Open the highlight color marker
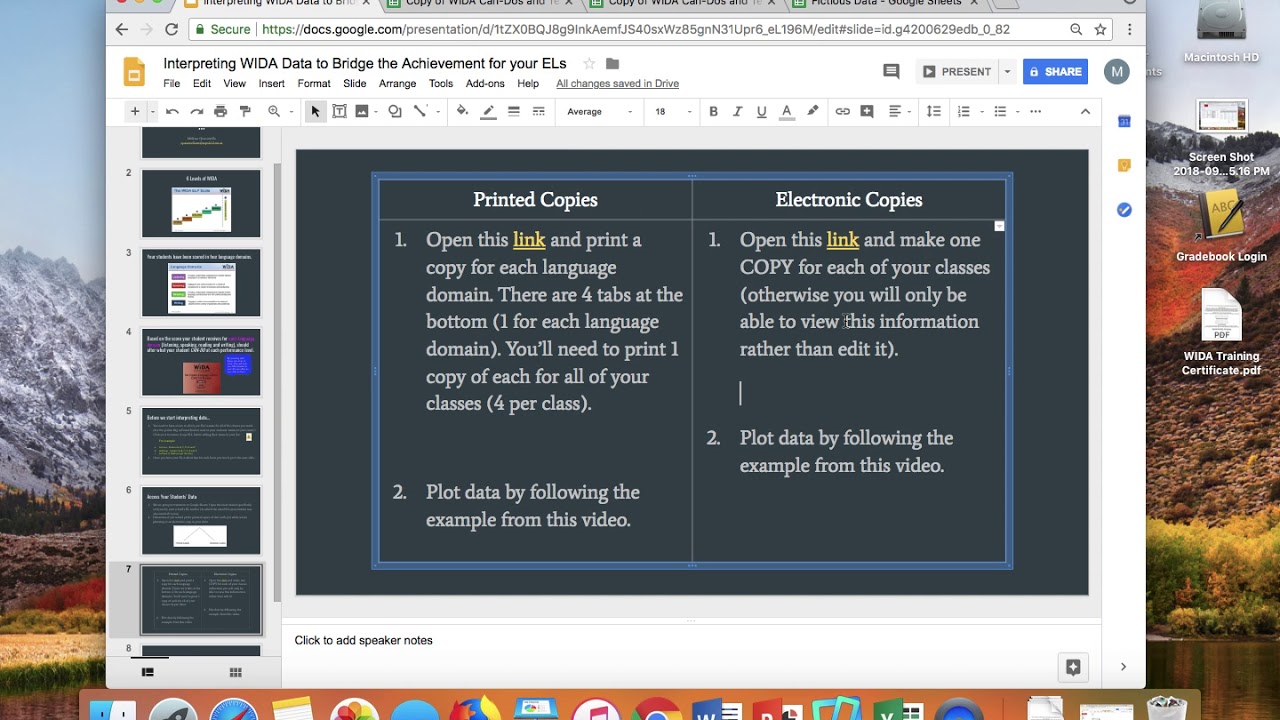 click(x=812, y=111)
